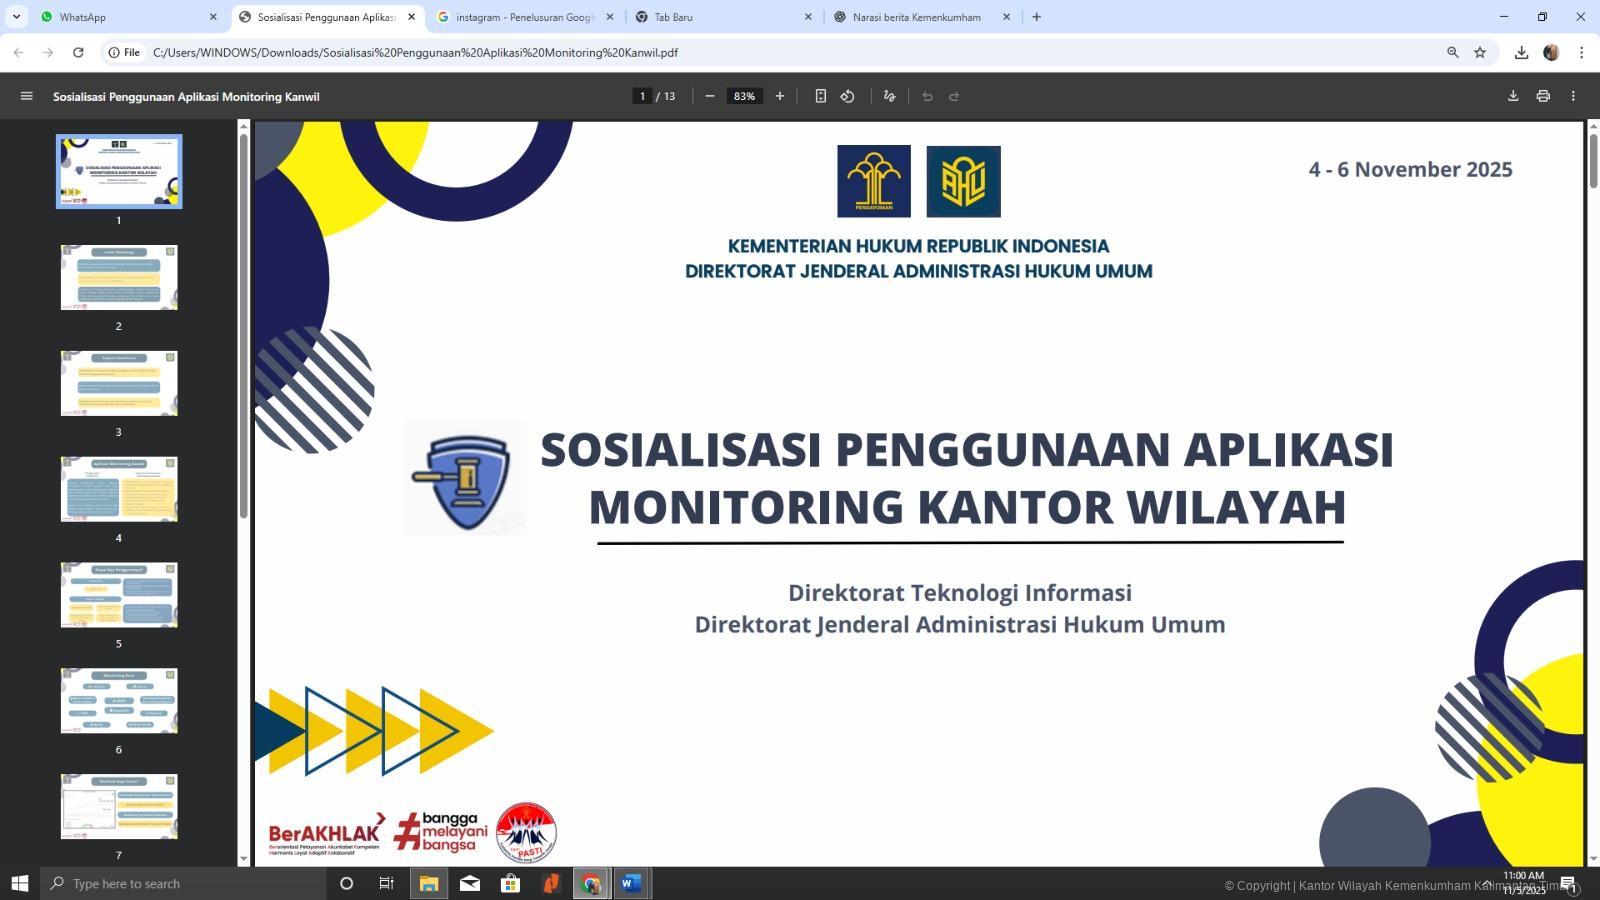Click the zoom out minus icon
This screenshot has width=1600, height=900.
point(710,96)
